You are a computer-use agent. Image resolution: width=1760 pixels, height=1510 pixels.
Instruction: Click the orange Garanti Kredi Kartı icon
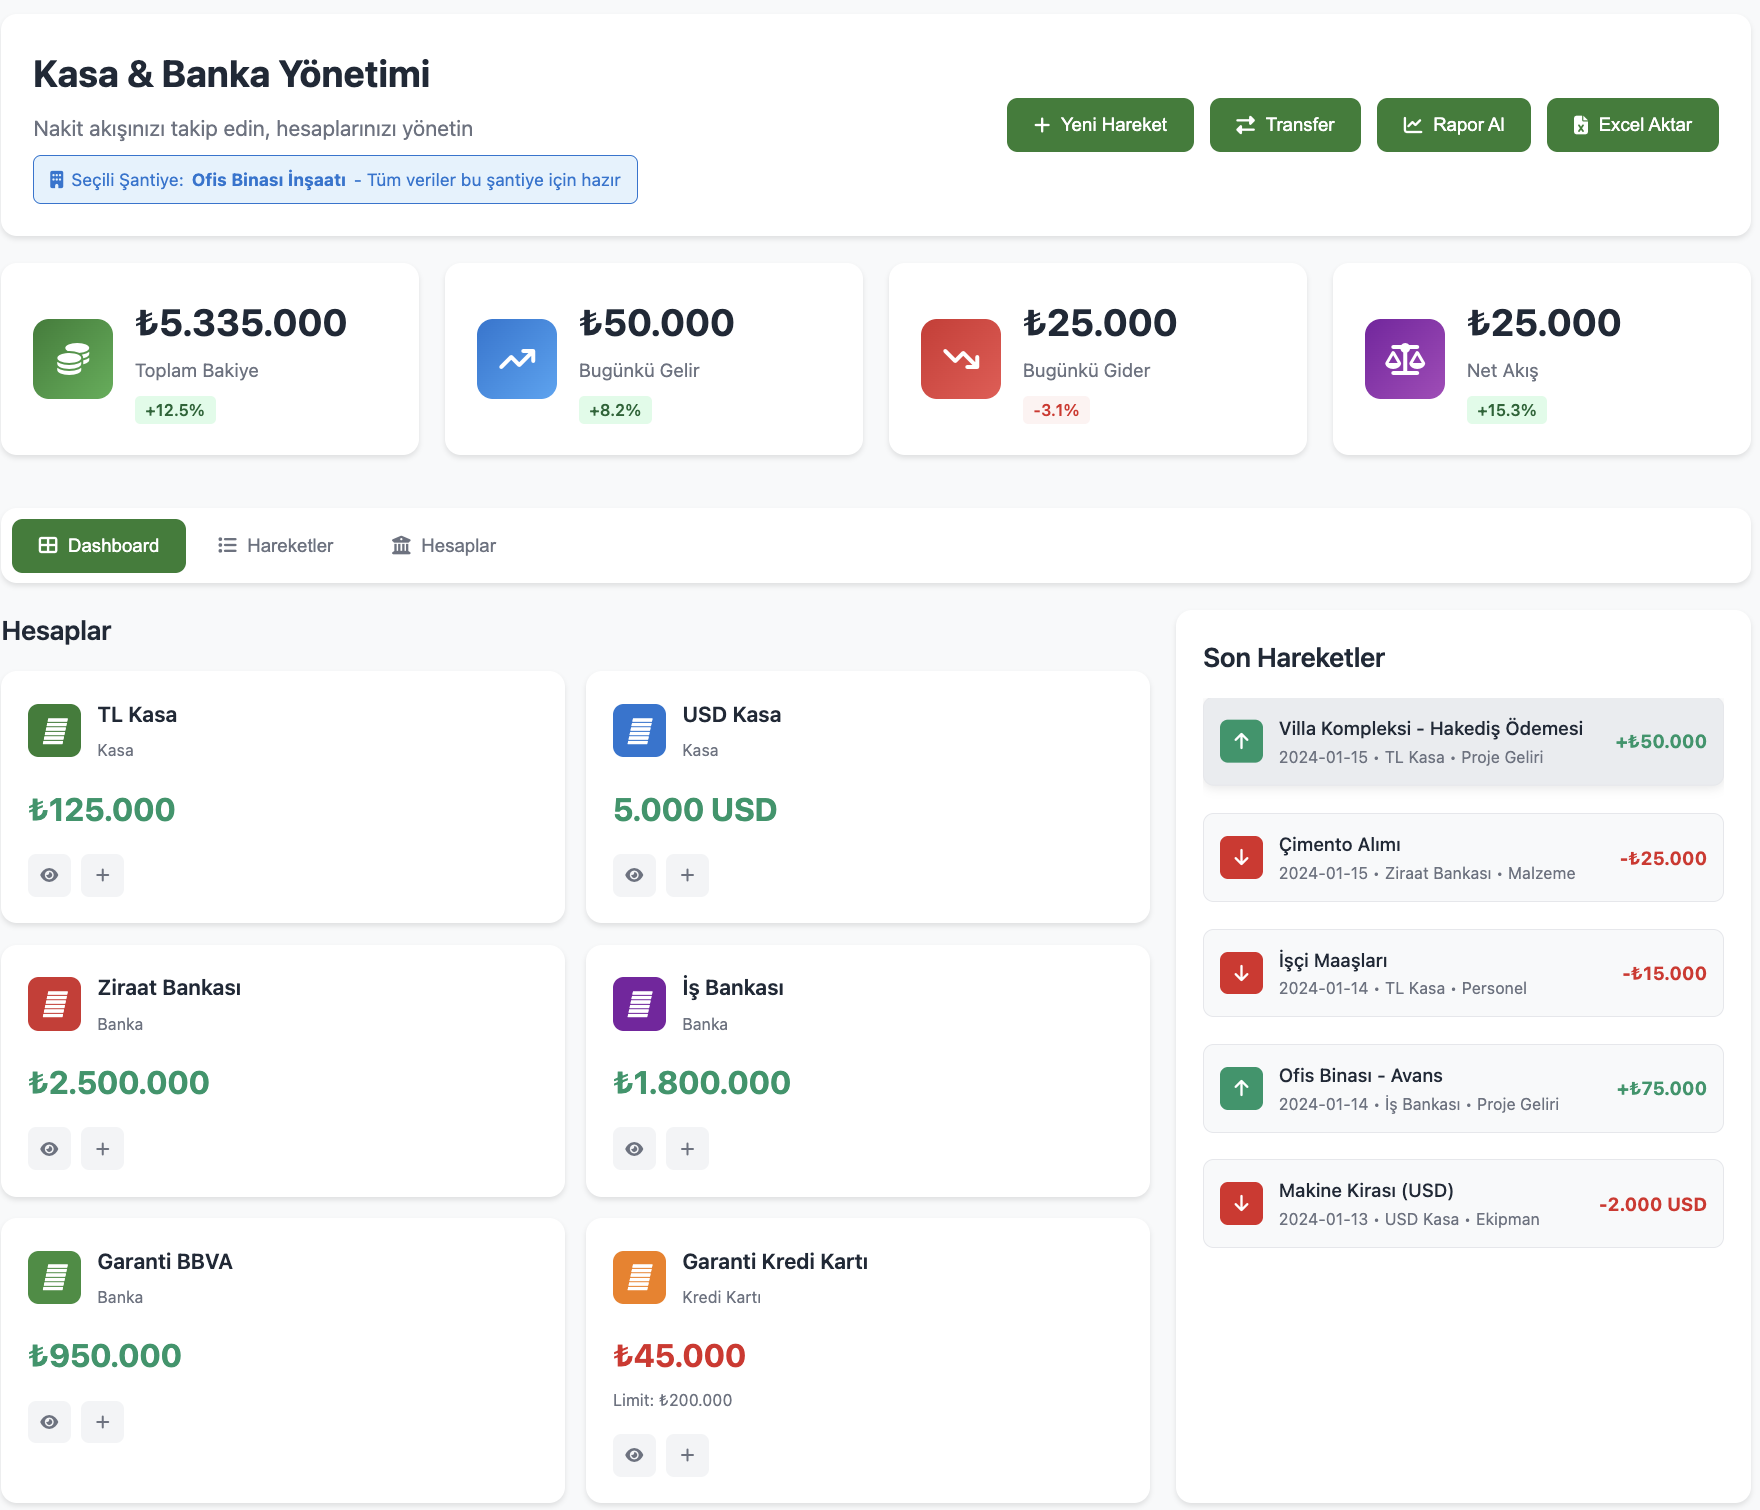tap(639, 1277)
